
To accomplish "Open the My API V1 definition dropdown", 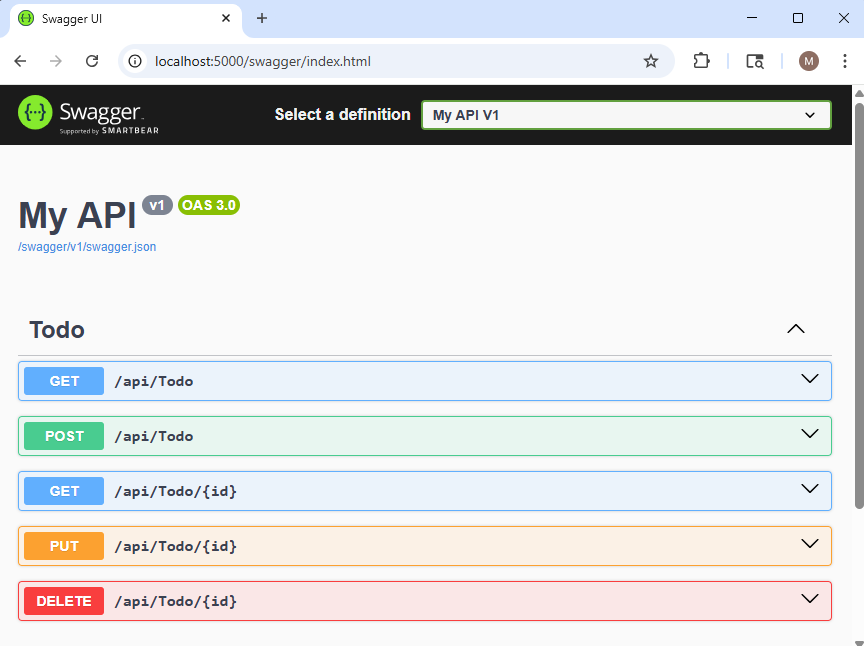I will point(625,114).
